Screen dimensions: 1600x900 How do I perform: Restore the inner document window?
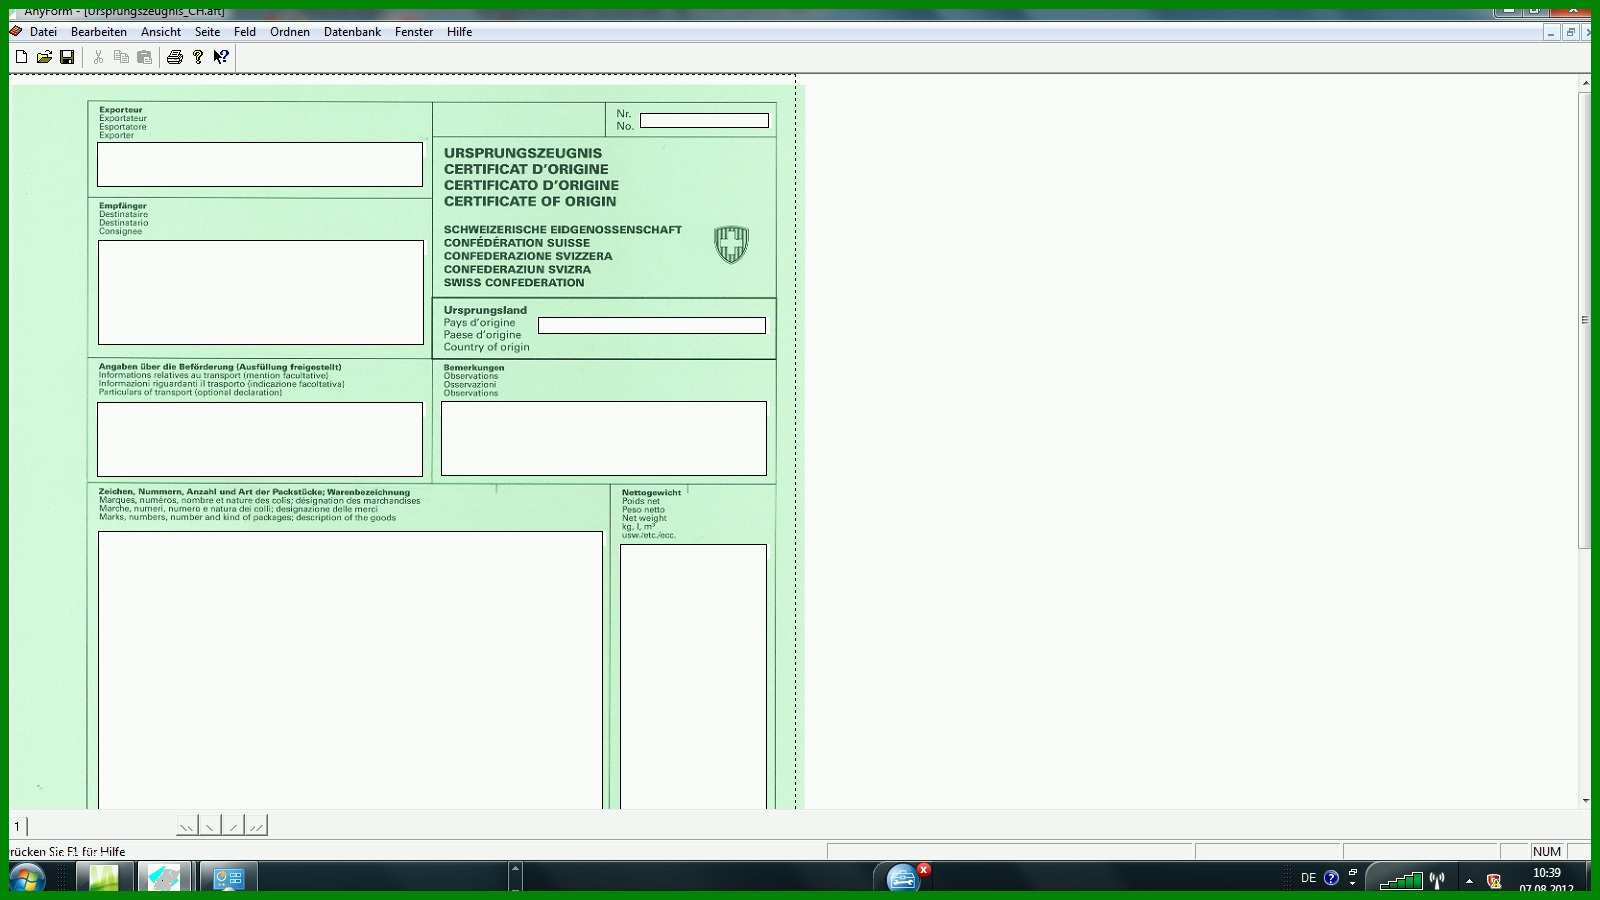[1570, 33]
